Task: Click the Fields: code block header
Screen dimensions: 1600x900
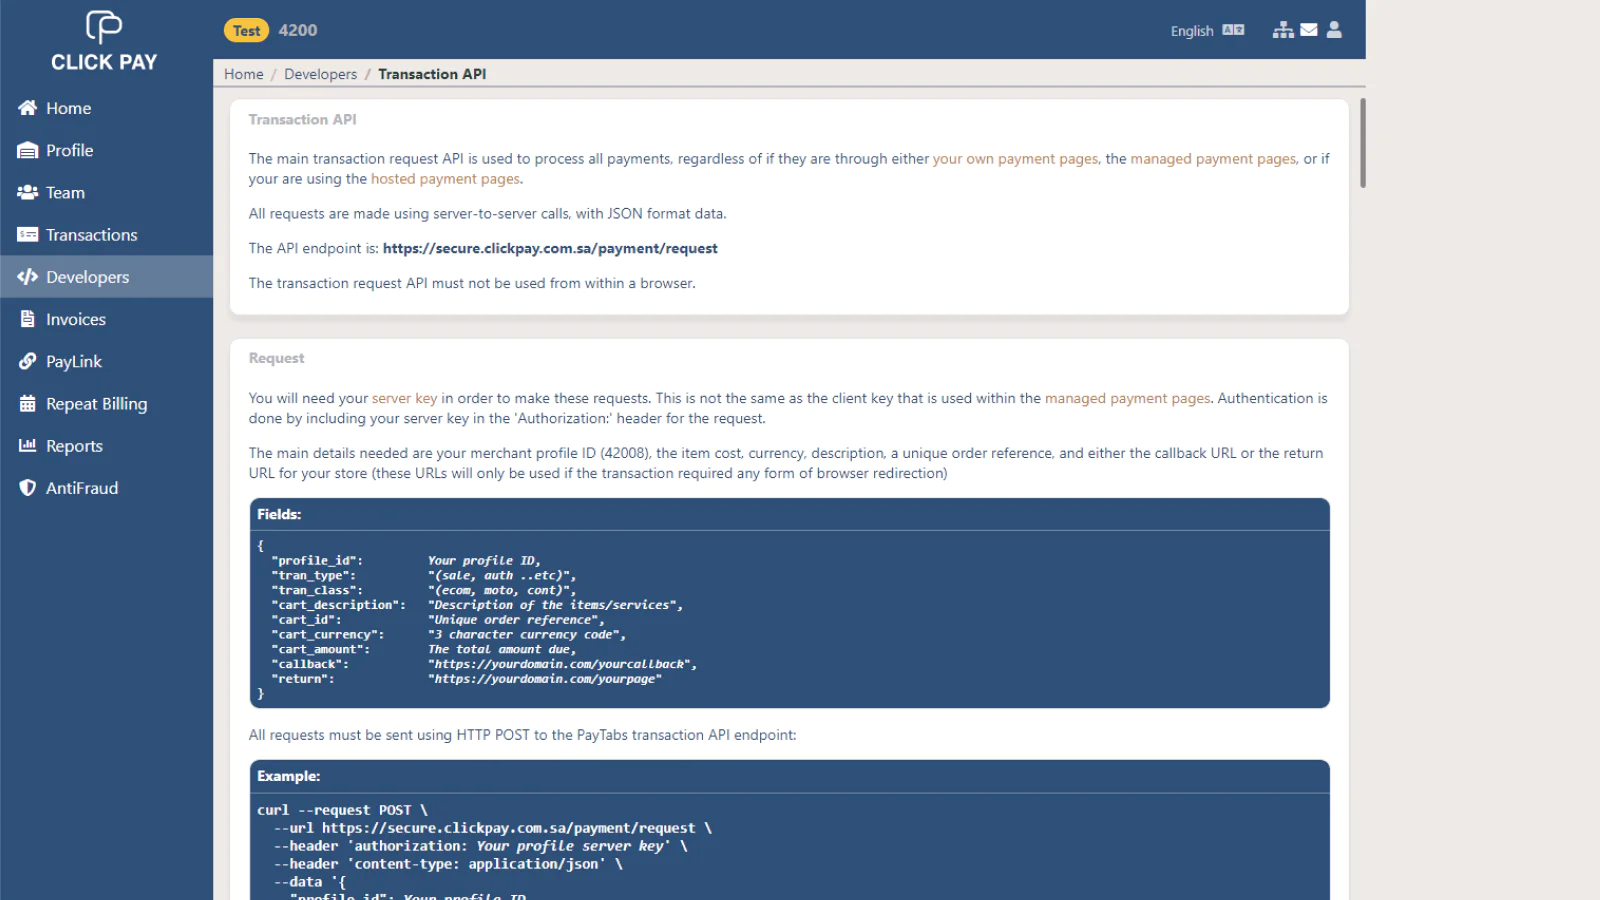Action: (x=789, y=514)
